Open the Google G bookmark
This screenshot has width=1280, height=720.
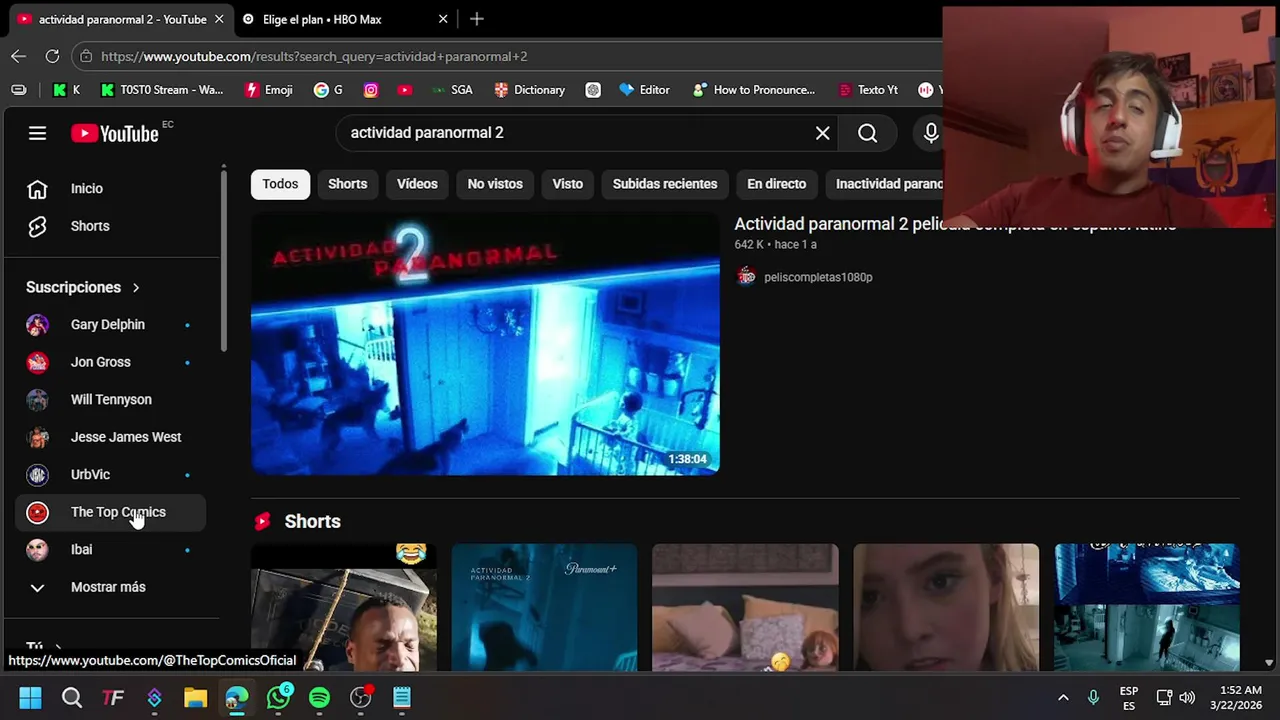click(328, 90)
